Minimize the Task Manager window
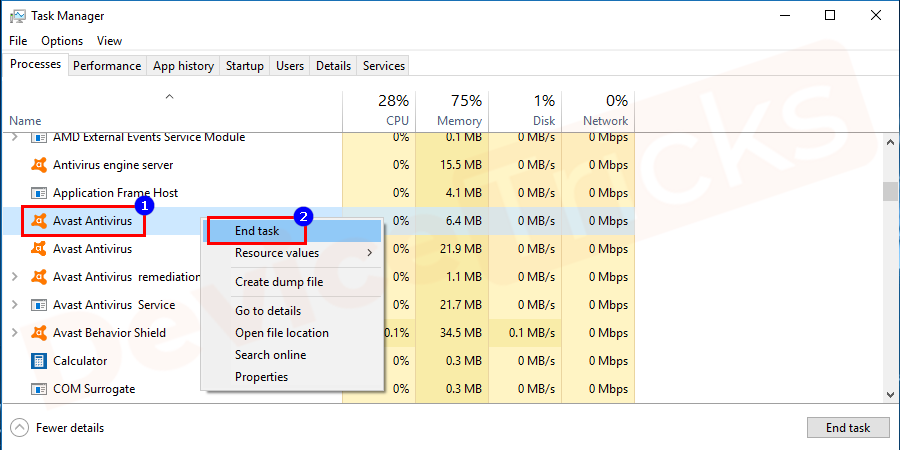This screenshot has width=900, height=450. tap(783, 15)
